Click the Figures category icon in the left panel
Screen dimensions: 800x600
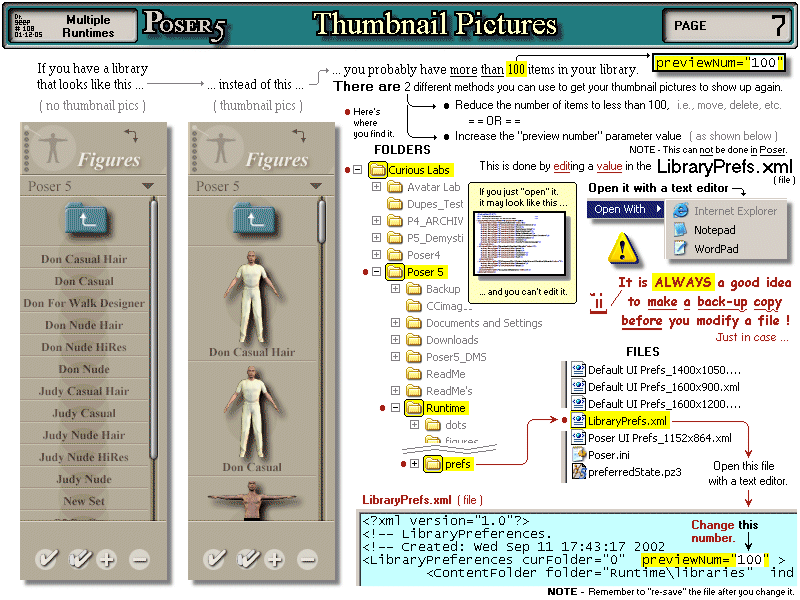[x=52, y=148]
